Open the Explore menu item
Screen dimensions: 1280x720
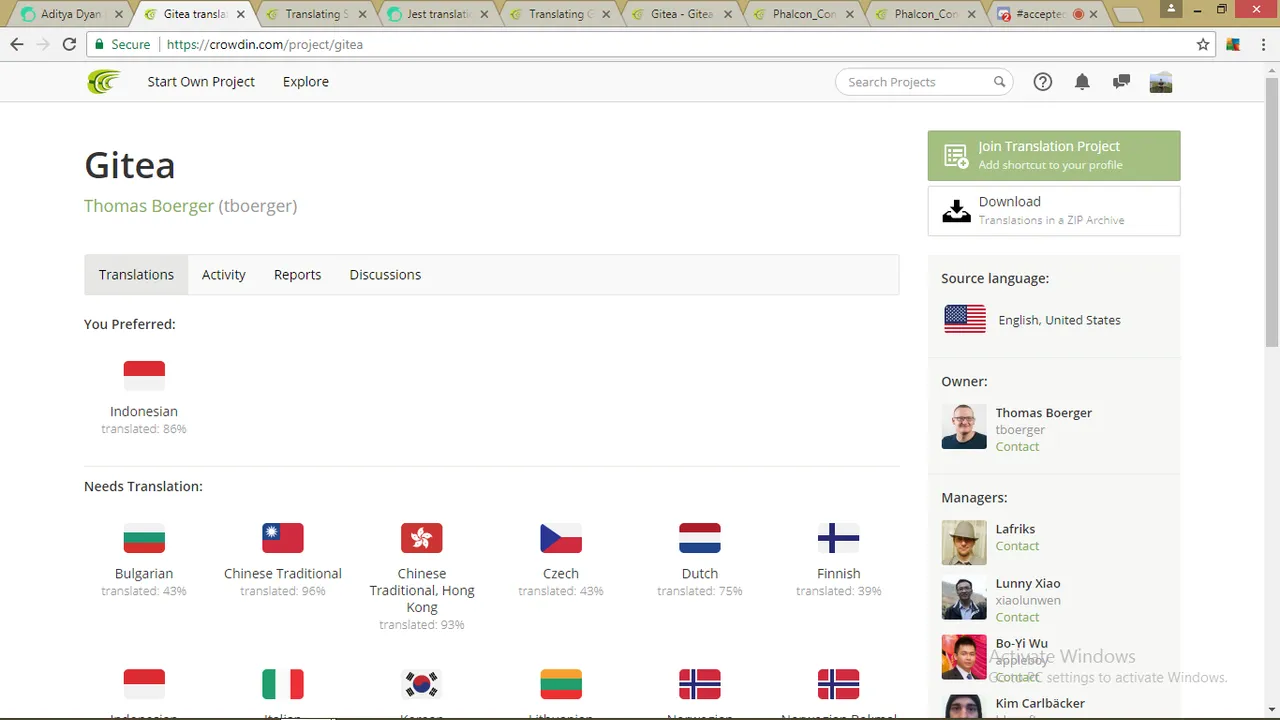pos(306,82)
